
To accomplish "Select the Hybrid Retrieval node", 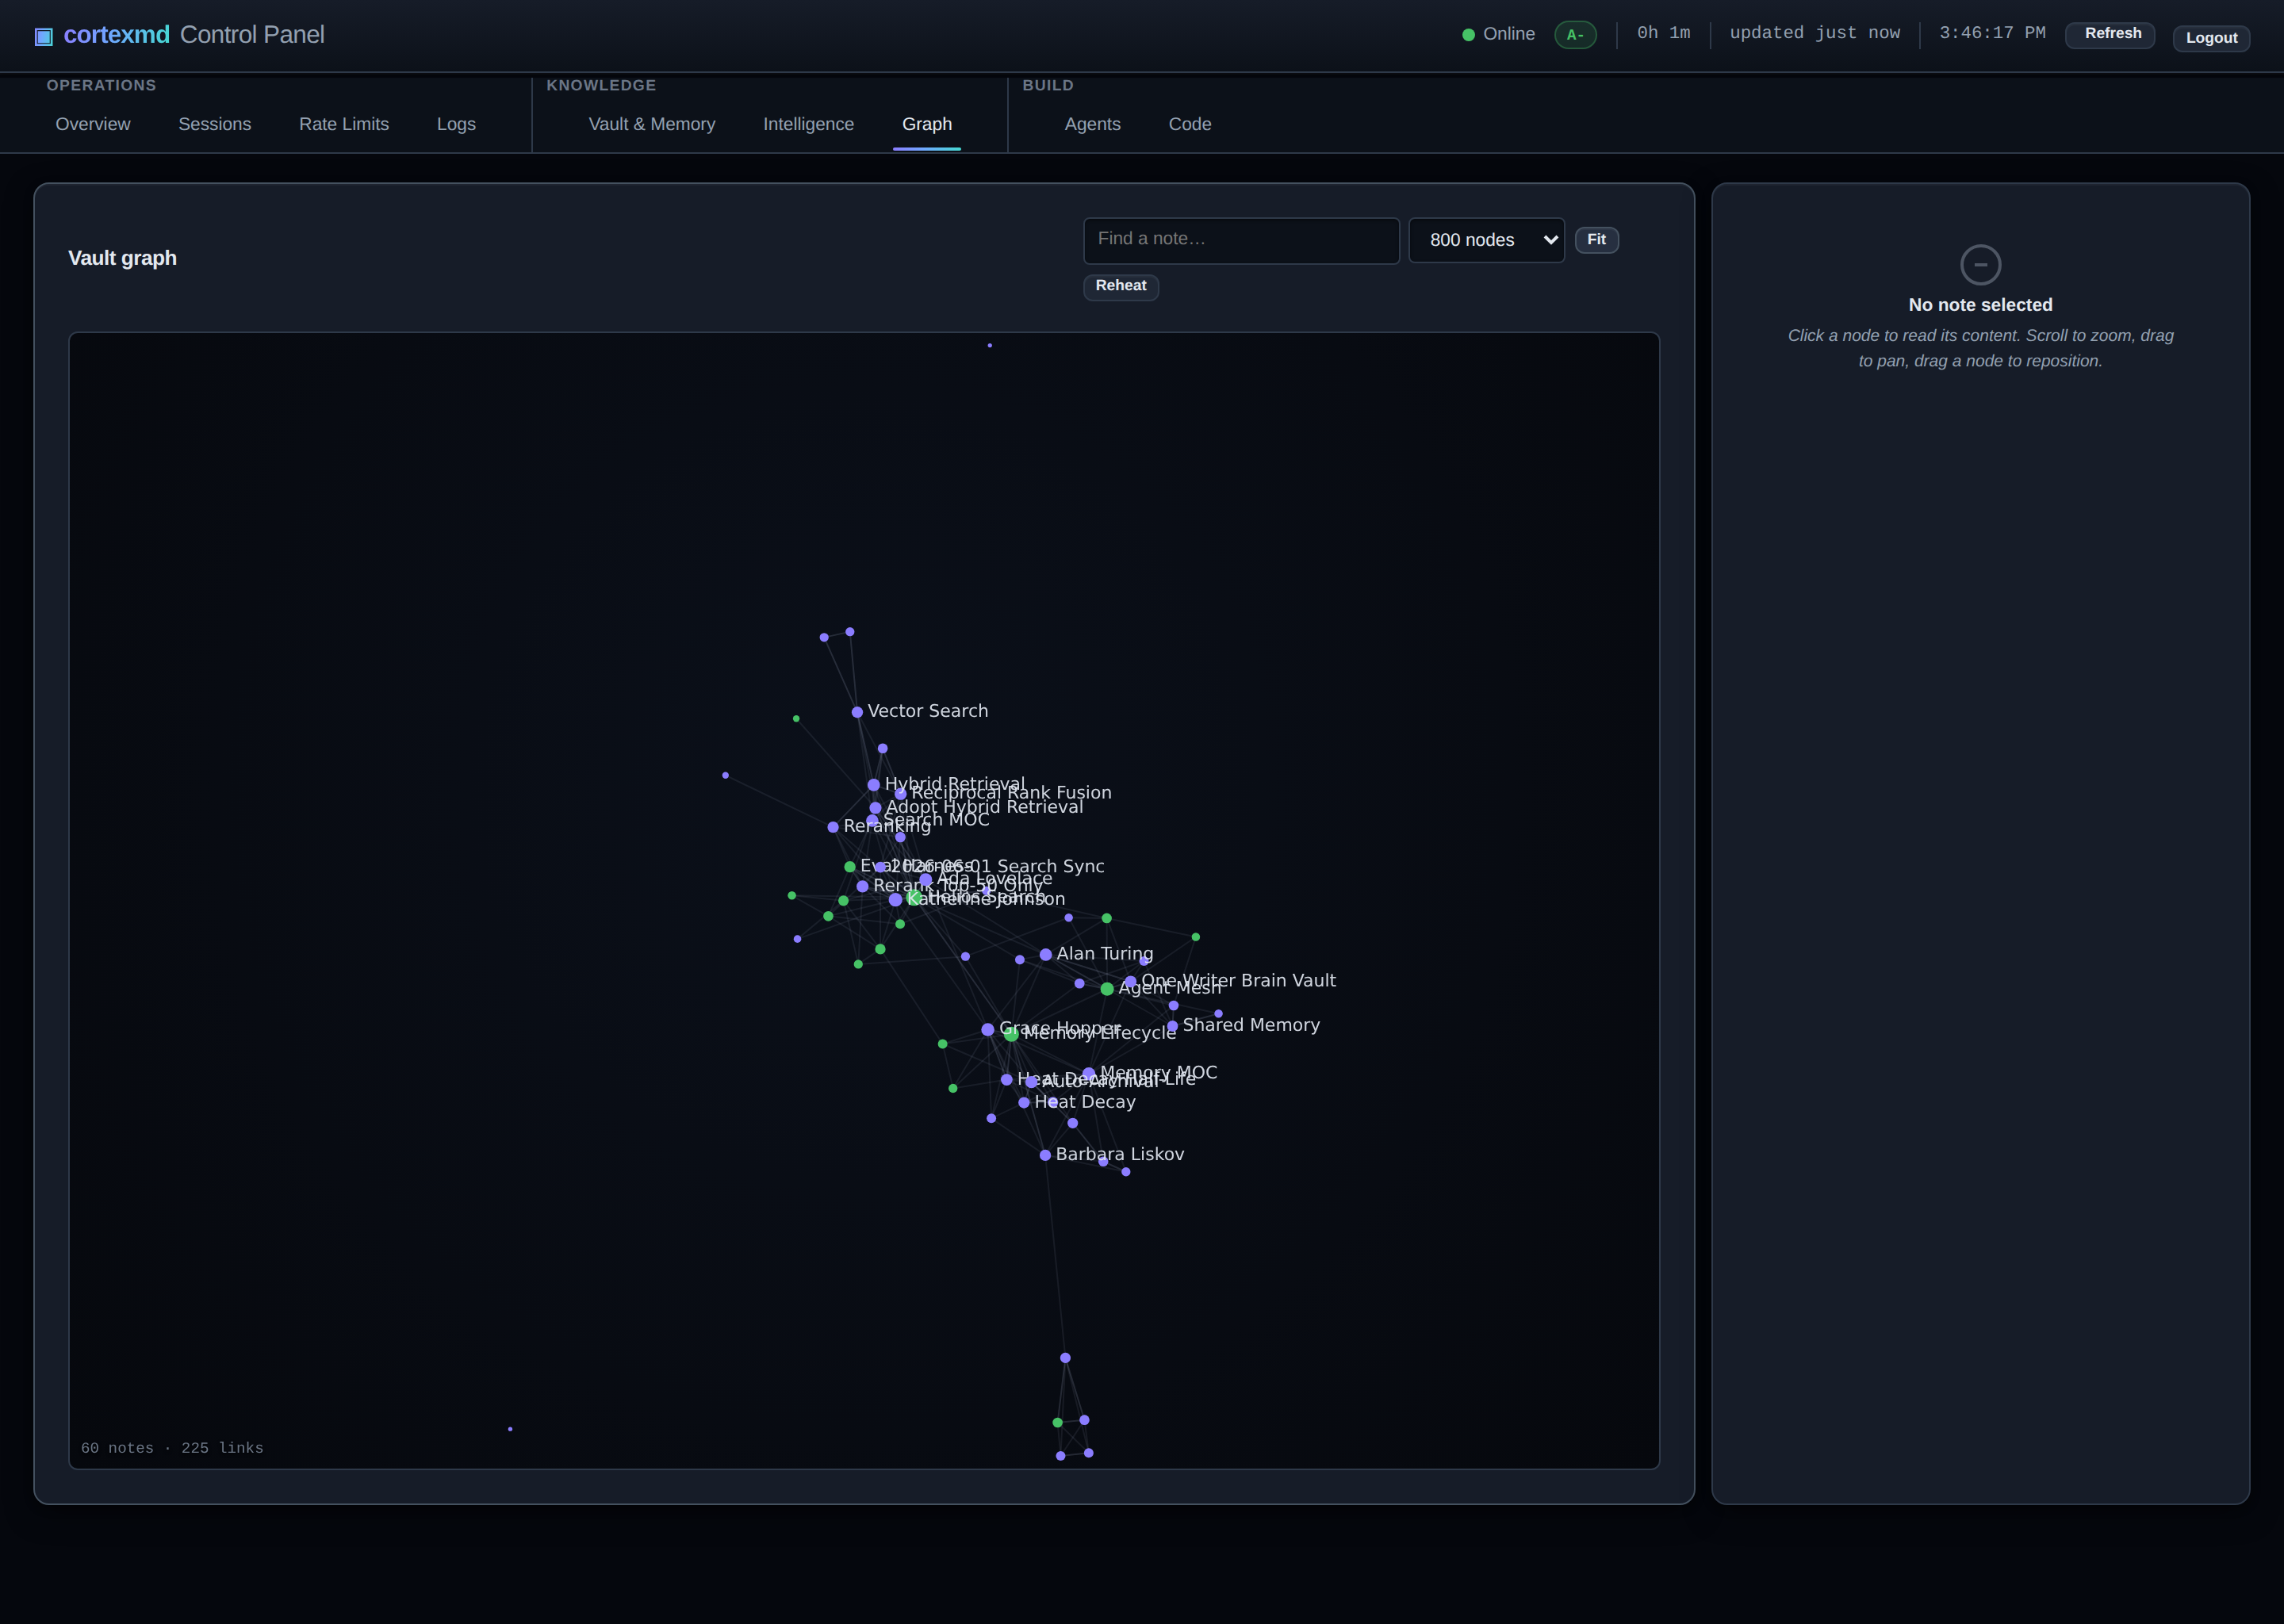I will pyautogui.click(x=874, y=785).
